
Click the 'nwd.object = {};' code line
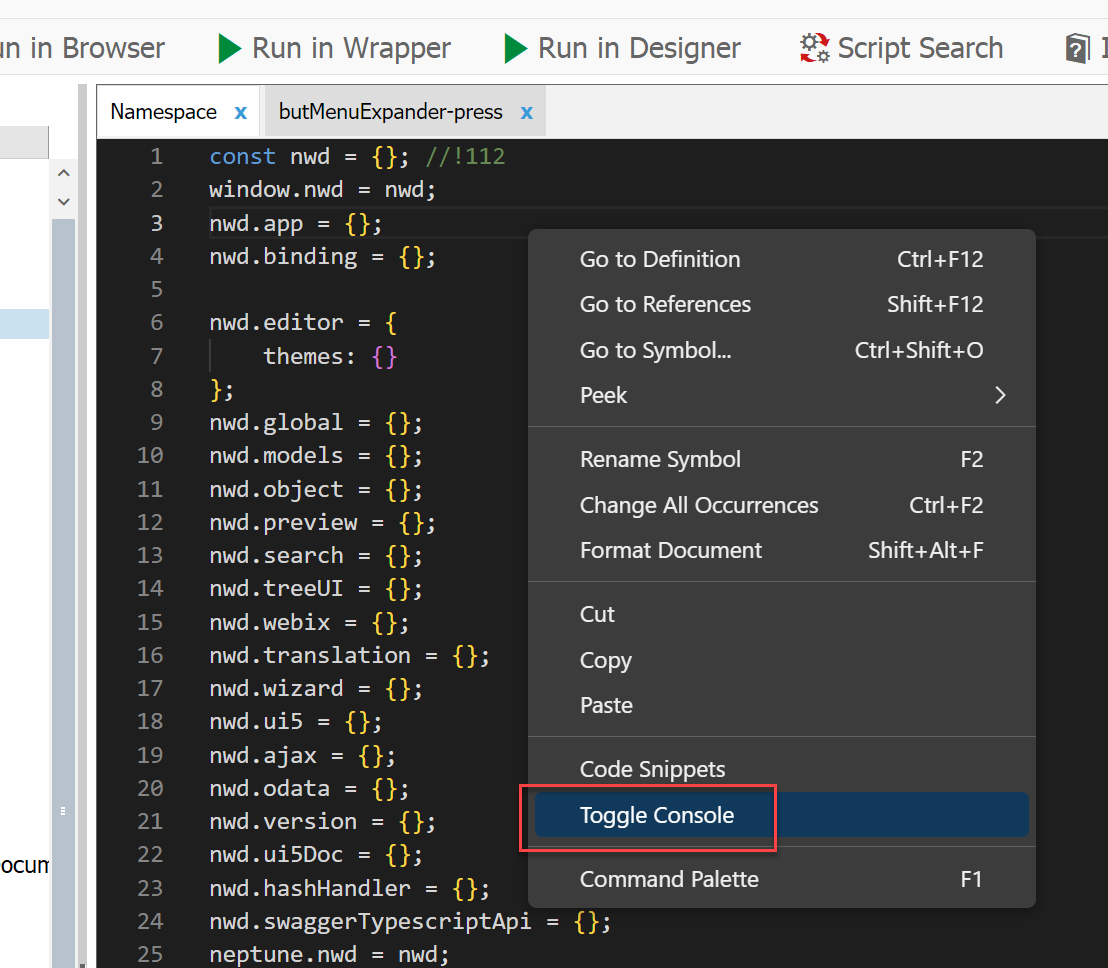click(316, 489)
